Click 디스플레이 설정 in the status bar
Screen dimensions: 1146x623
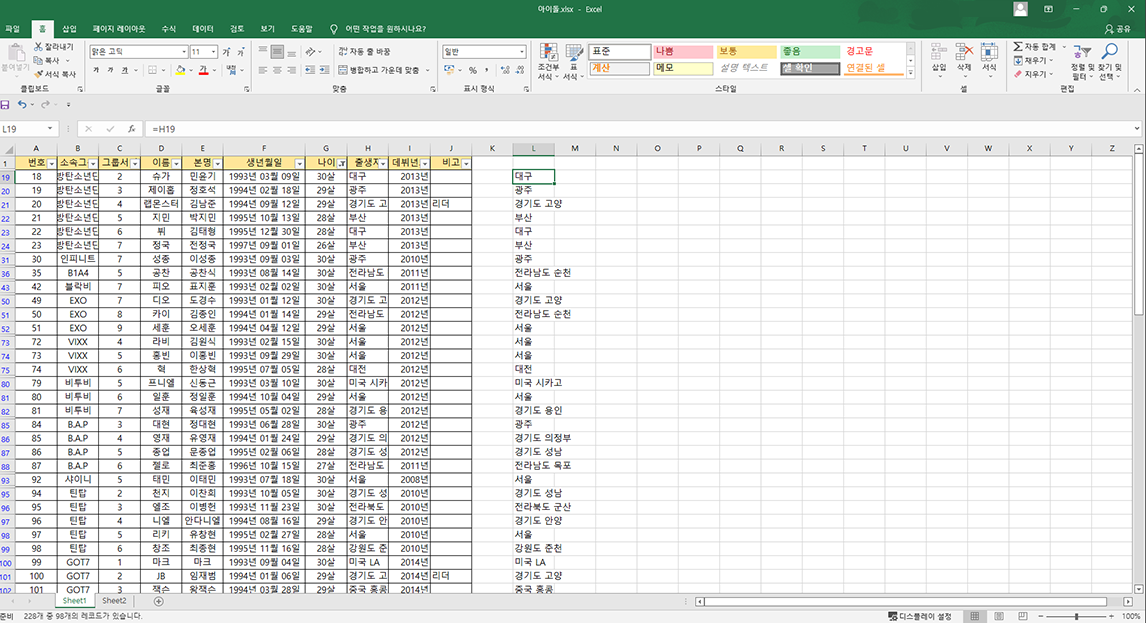[x=920, y=616]
